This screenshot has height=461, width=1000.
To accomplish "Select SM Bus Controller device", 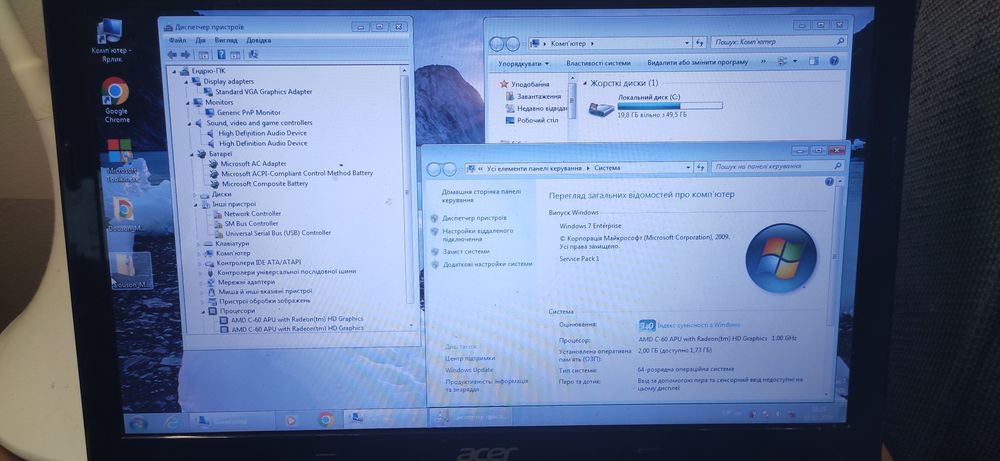I will tap(246, 224).
